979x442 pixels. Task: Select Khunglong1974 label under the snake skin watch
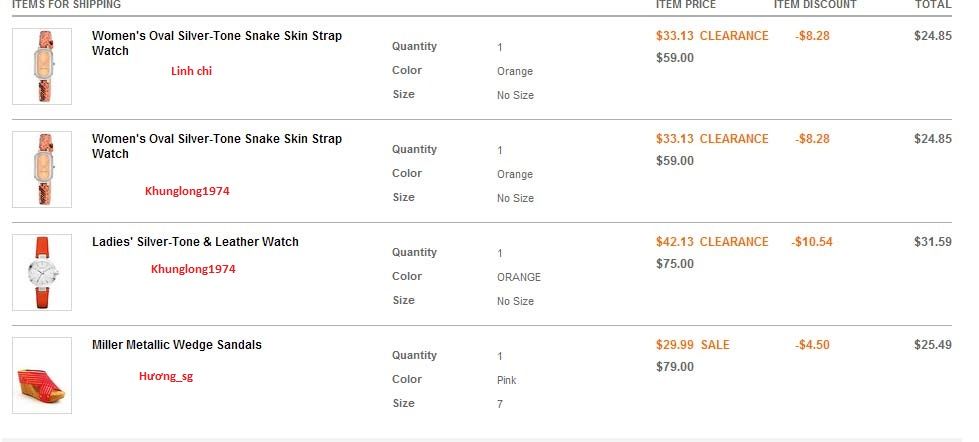pos(187,191)
